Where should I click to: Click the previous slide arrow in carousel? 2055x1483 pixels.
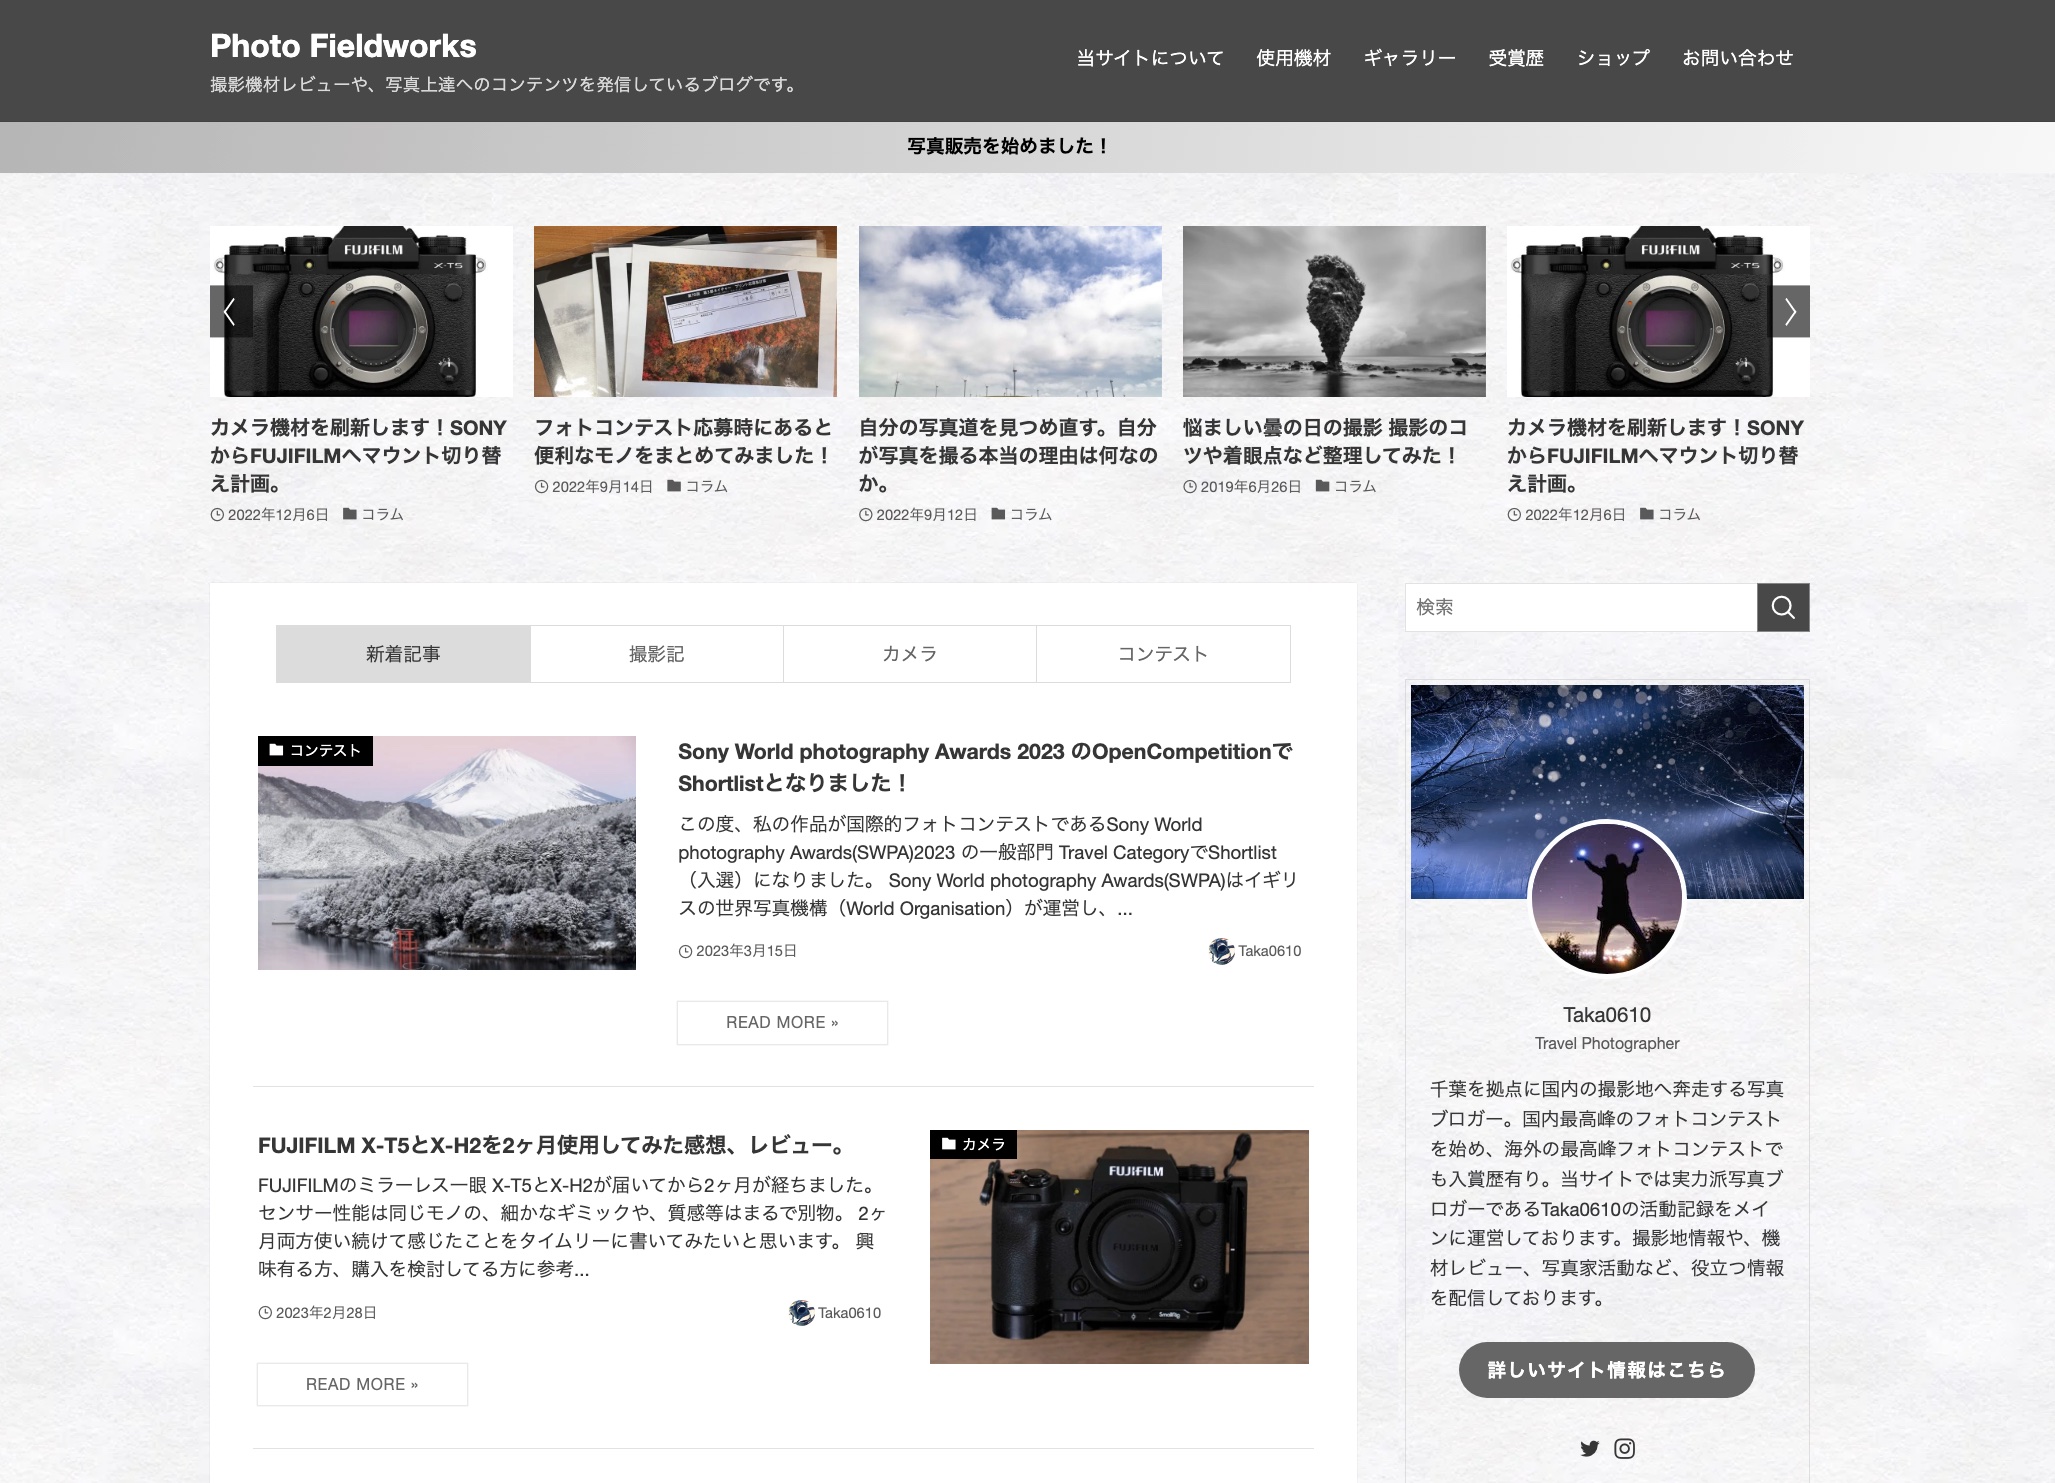[x=230, y=311]
